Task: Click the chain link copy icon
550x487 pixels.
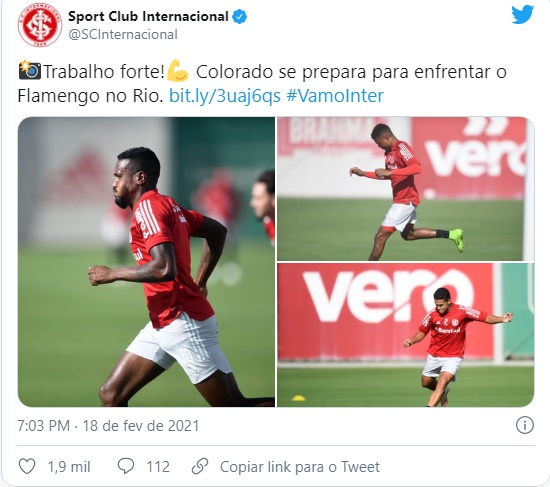Action: pos(200,466)
